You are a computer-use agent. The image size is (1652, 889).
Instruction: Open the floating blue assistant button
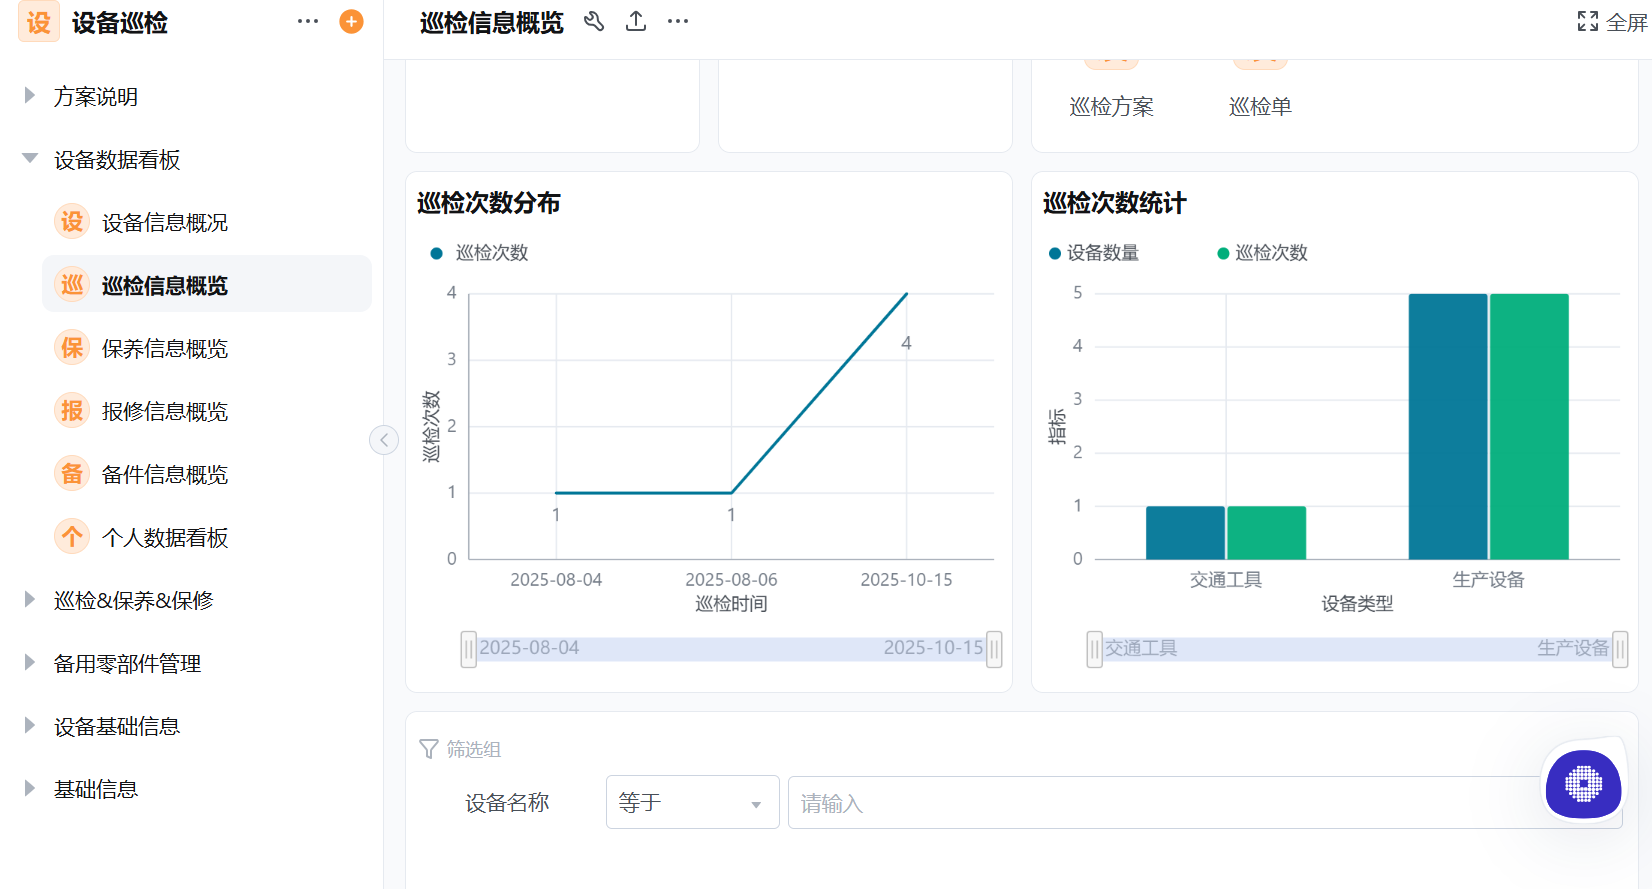[1583, 784]
